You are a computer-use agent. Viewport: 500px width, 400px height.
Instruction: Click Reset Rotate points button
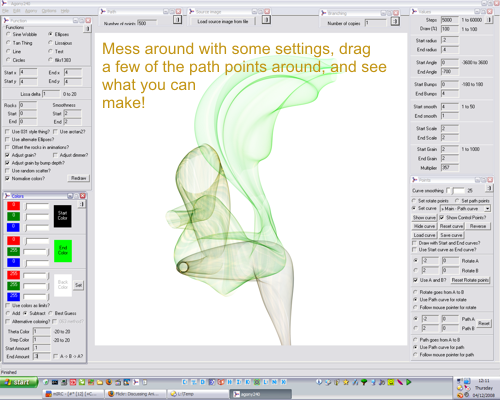pyautogui.click(x=470, y=280)
